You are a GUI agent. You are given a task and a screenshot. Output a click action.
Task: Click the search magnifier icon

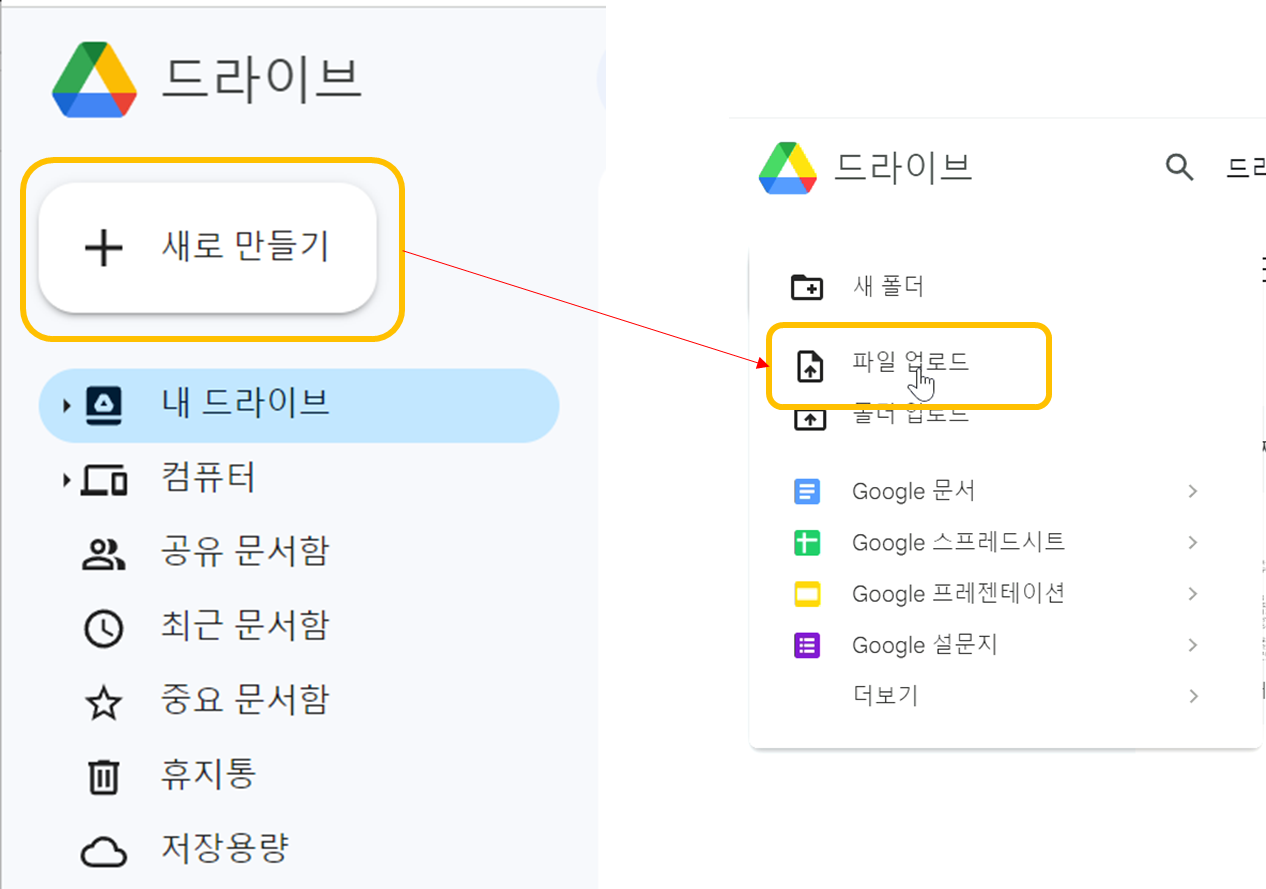(x=1180, y=167)
